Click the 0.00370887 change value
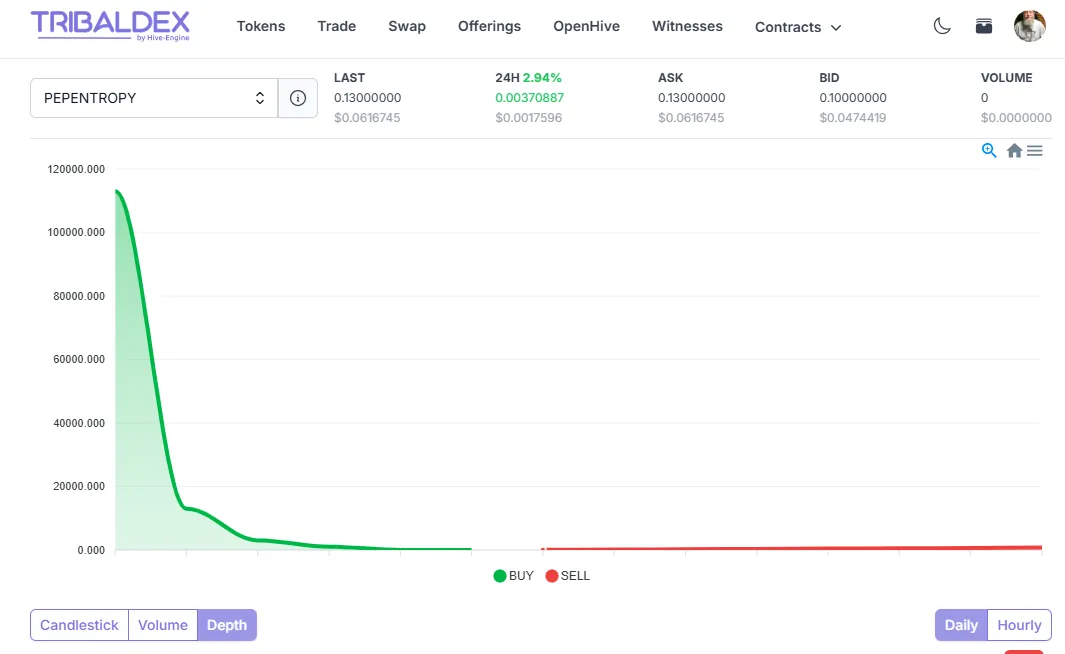Image resolution: width=1065 pixels, height=654 pixels. pyautogui.click(x=530, y=98)
